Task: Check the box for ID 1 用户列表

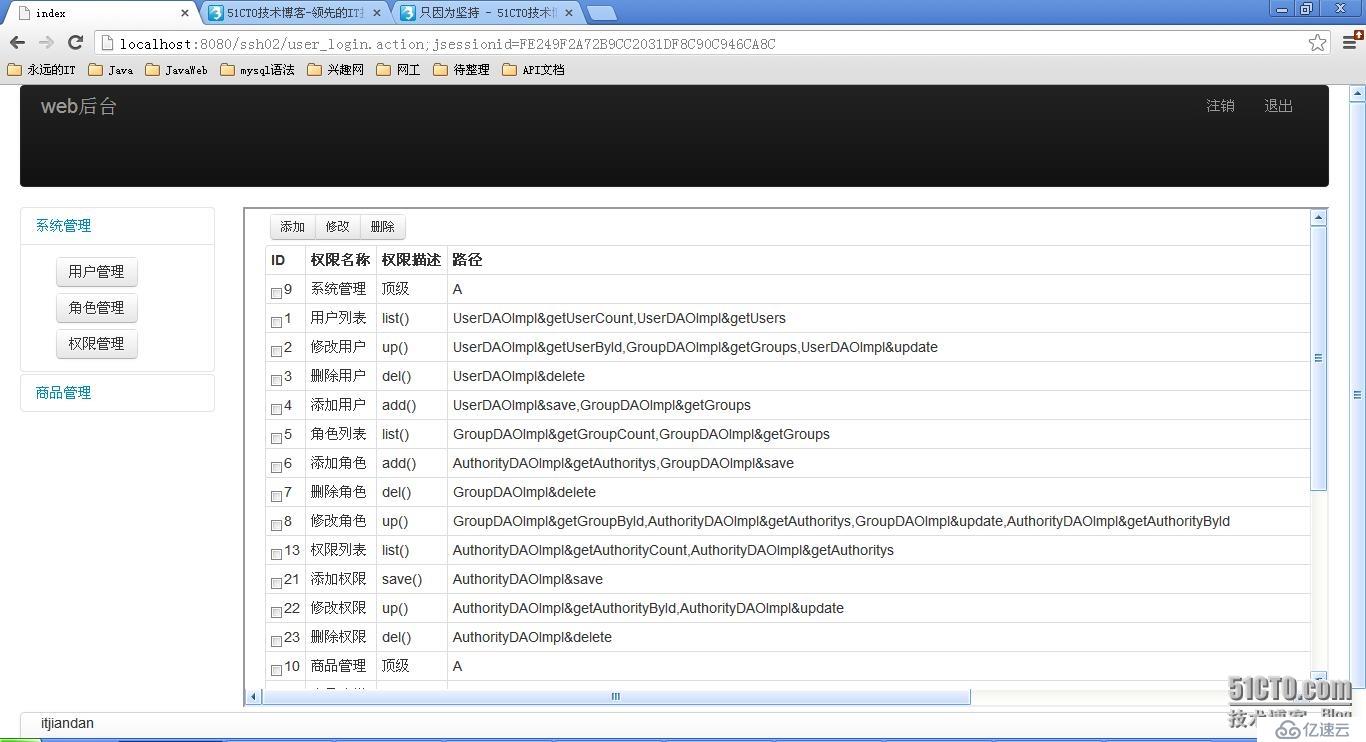Action: pos(276,322)
